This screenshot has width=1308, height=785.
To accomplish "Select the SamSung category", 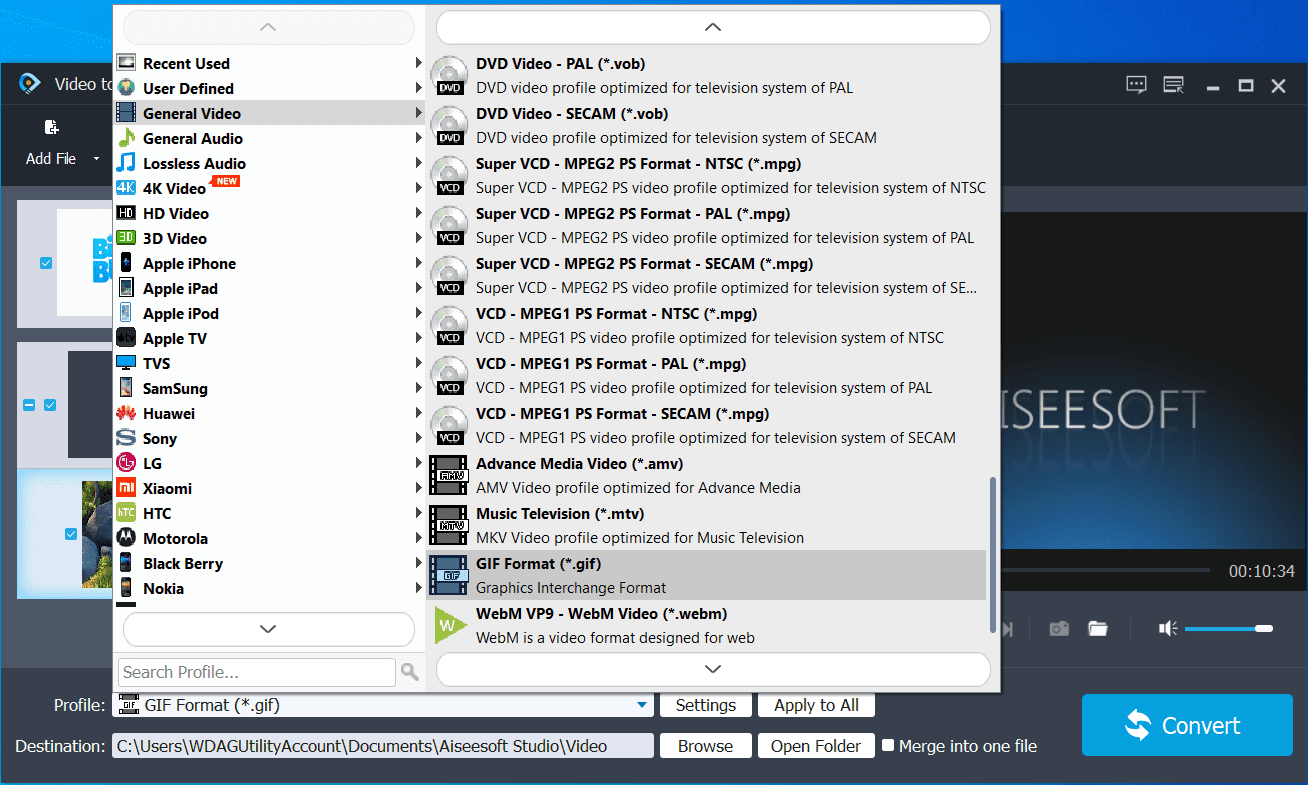I will (x=270, y=388).
